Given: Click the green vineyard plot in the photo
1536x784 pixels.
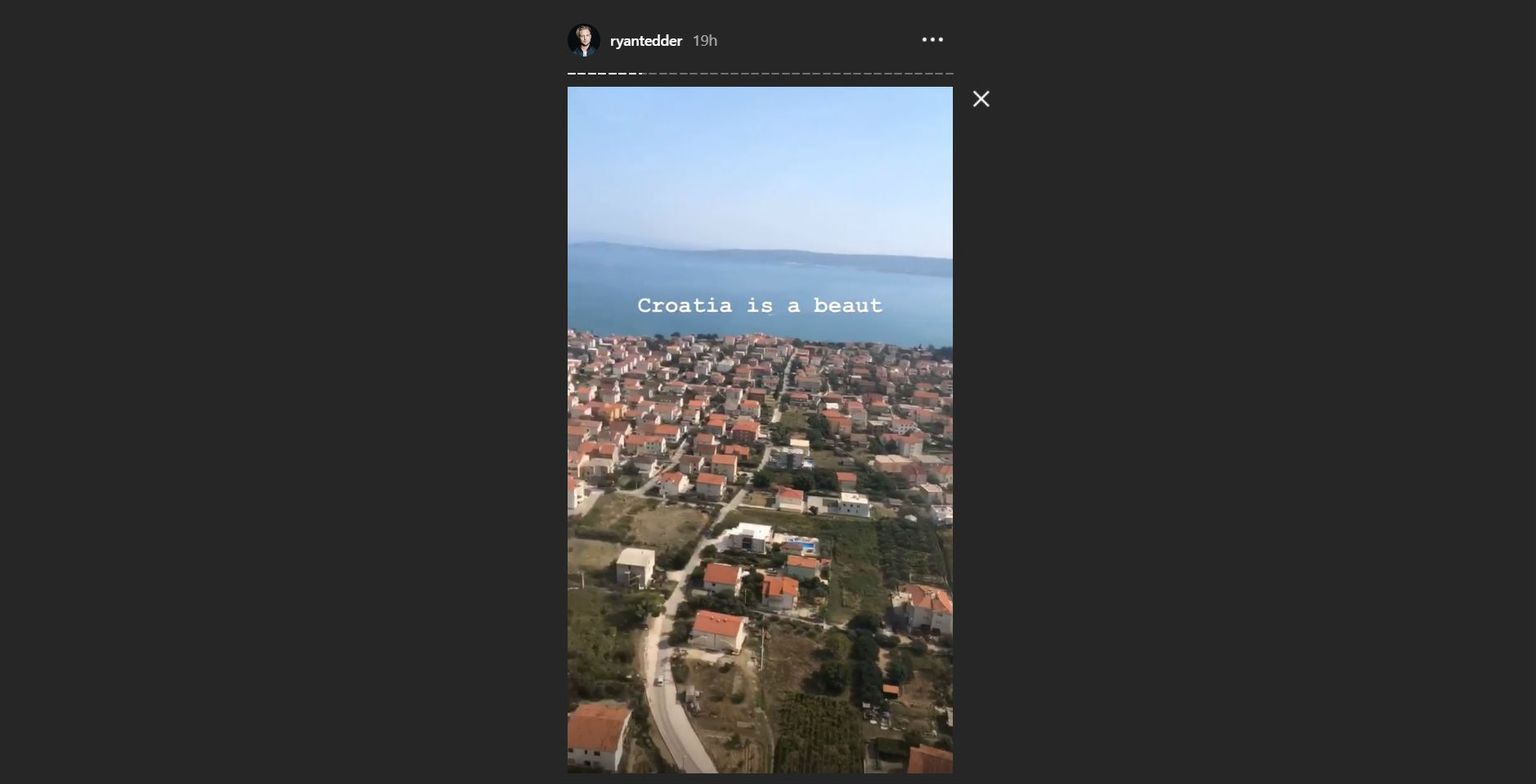Looking at the screenshot, I should [x=818, y=733].
